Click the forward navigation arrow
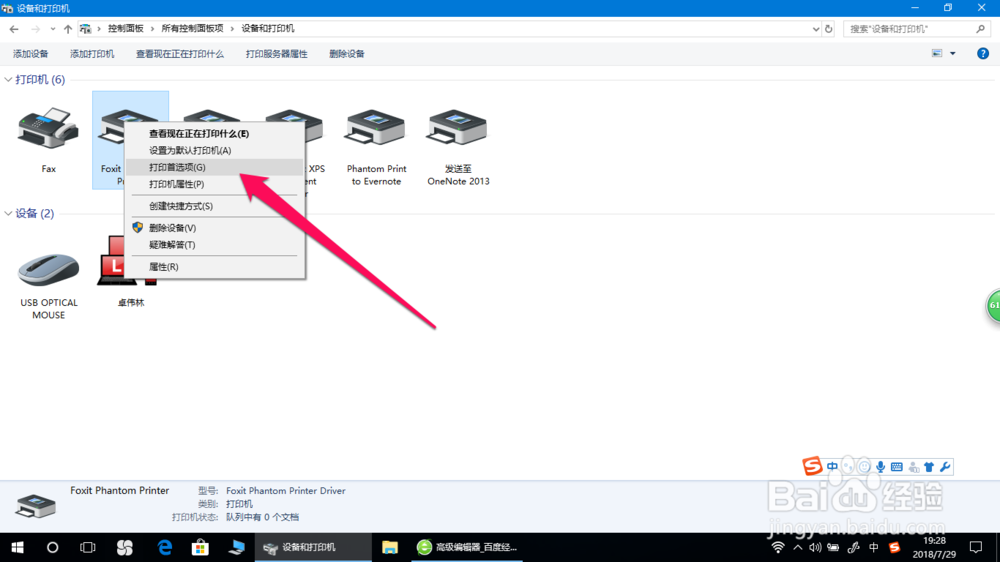The height and width of the screenshot is (562, 1000). click(x=35, y=29)
